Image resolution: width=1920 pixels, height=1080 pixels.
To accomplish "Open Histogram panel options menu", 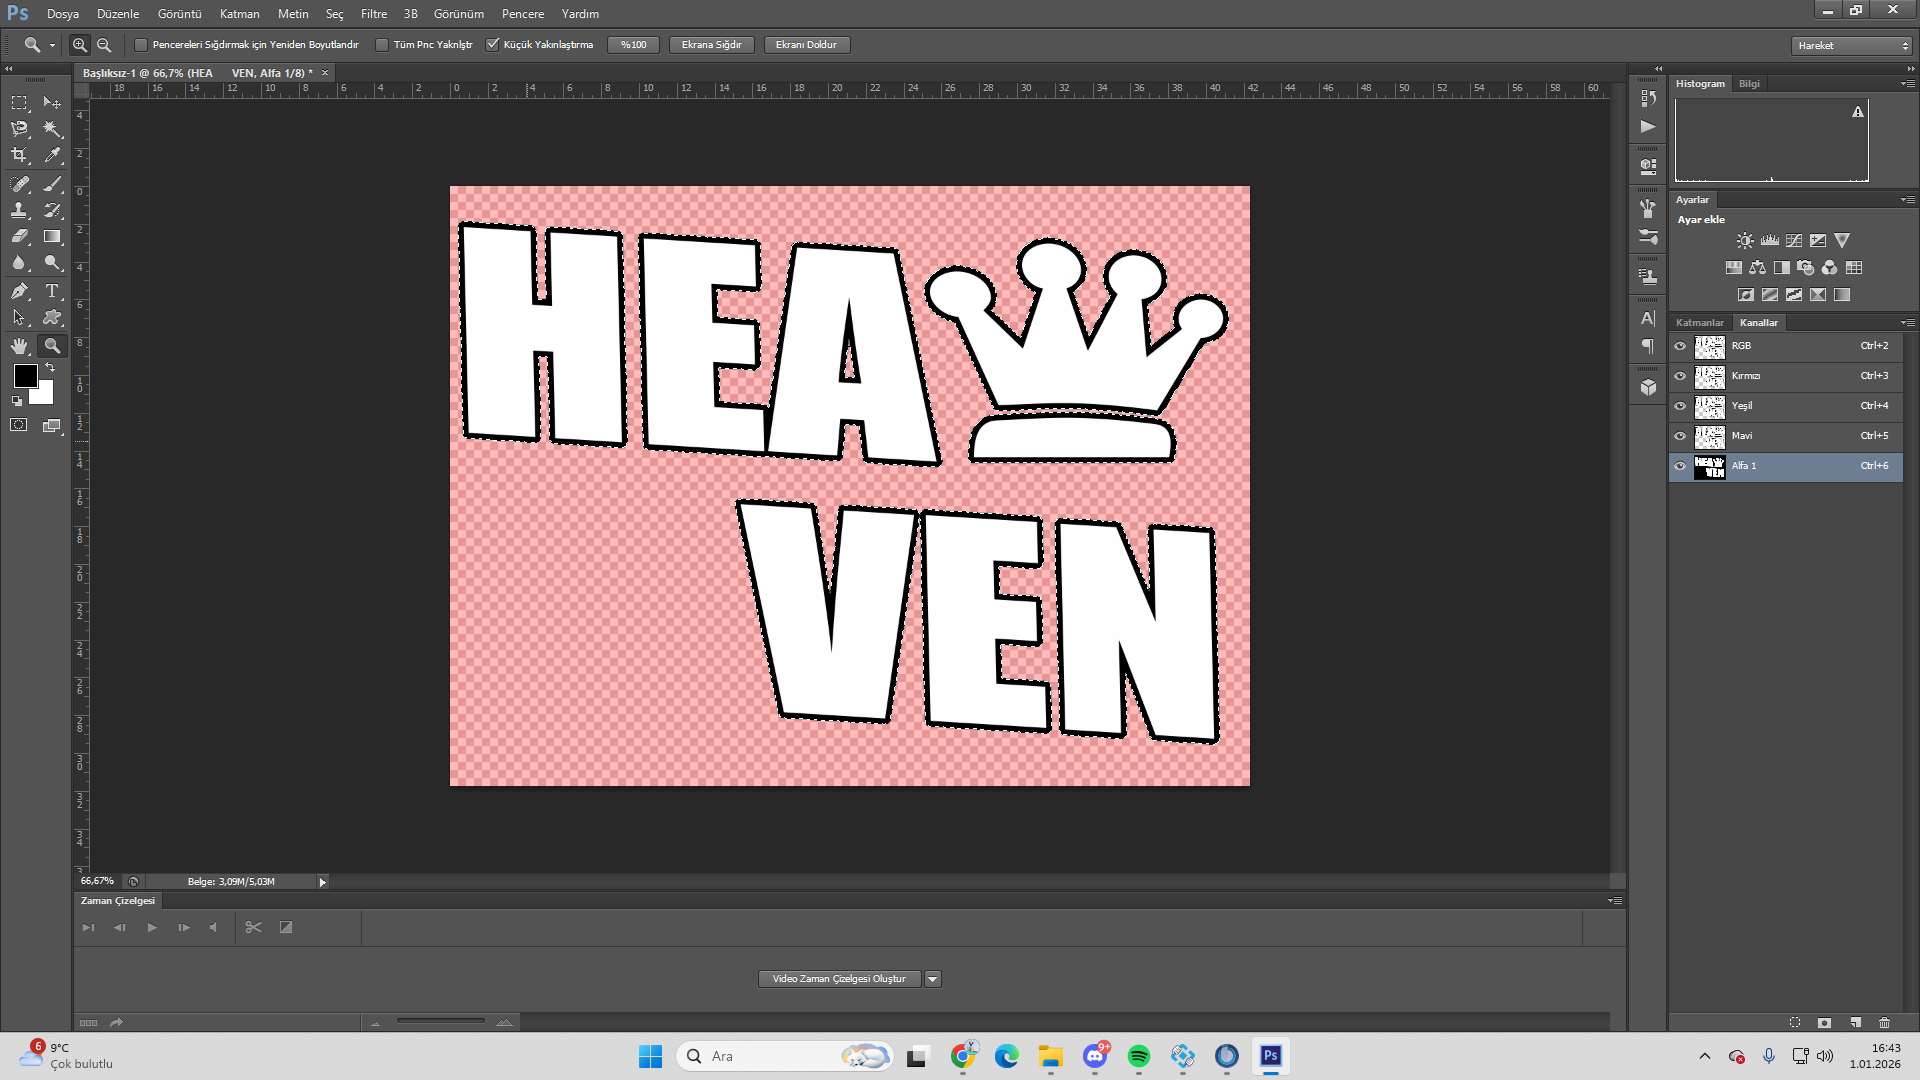I will 1907,84.
